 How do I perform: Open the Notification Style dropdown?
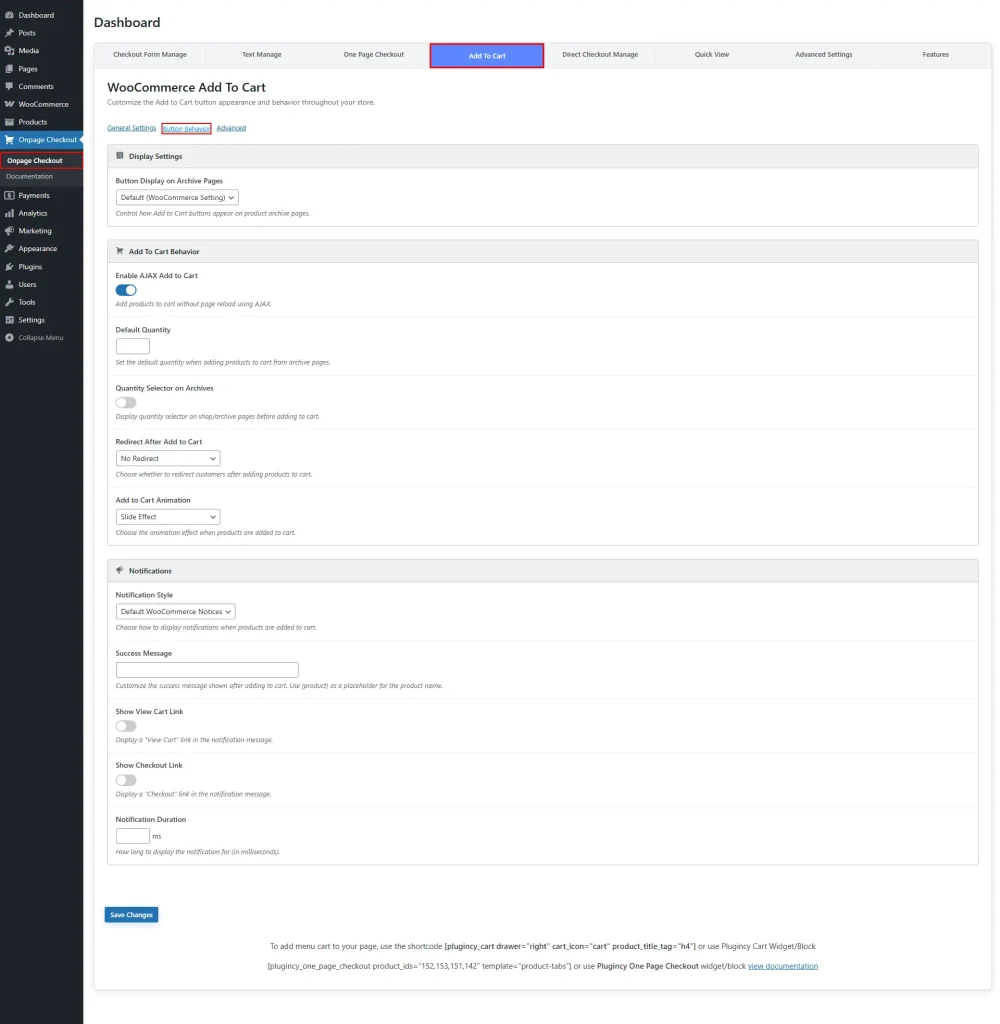[176, 611]
